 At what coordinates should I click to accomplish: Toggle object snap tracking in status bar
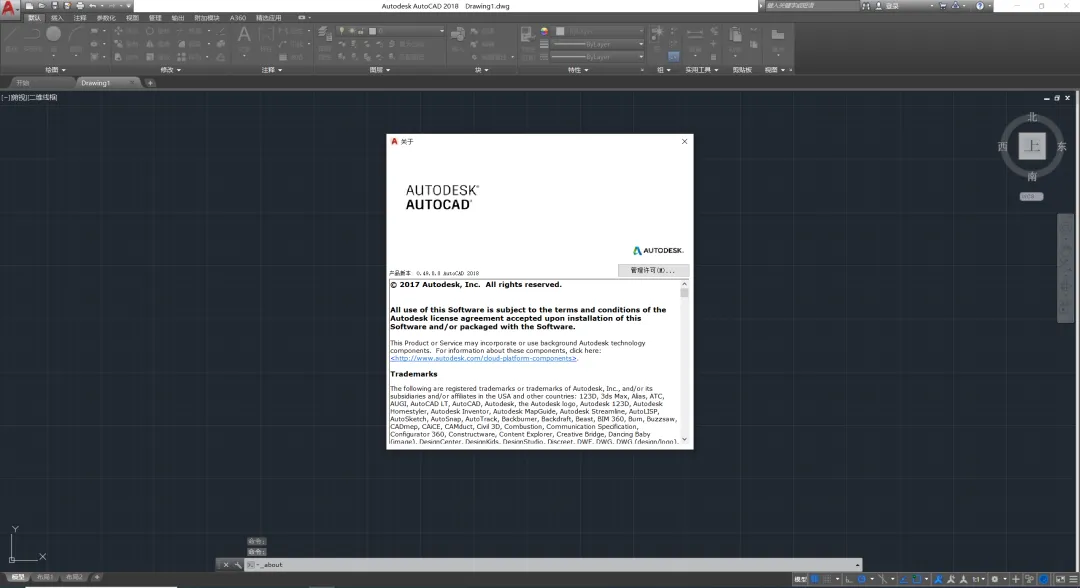[x=904, y=579]
